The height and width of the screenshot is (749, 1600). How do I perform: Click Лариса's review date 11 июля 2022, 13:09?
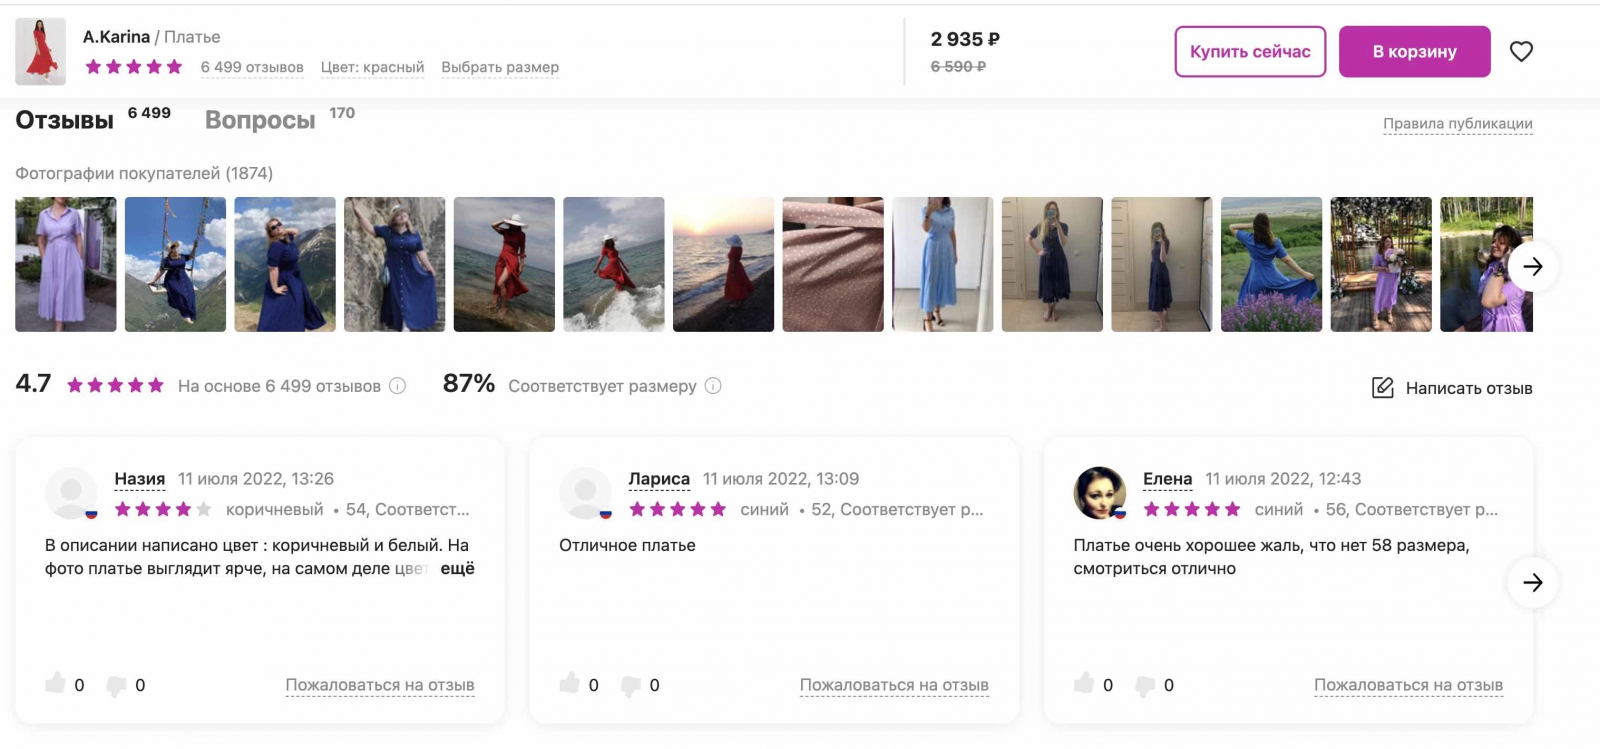click(x=781, y=479)
